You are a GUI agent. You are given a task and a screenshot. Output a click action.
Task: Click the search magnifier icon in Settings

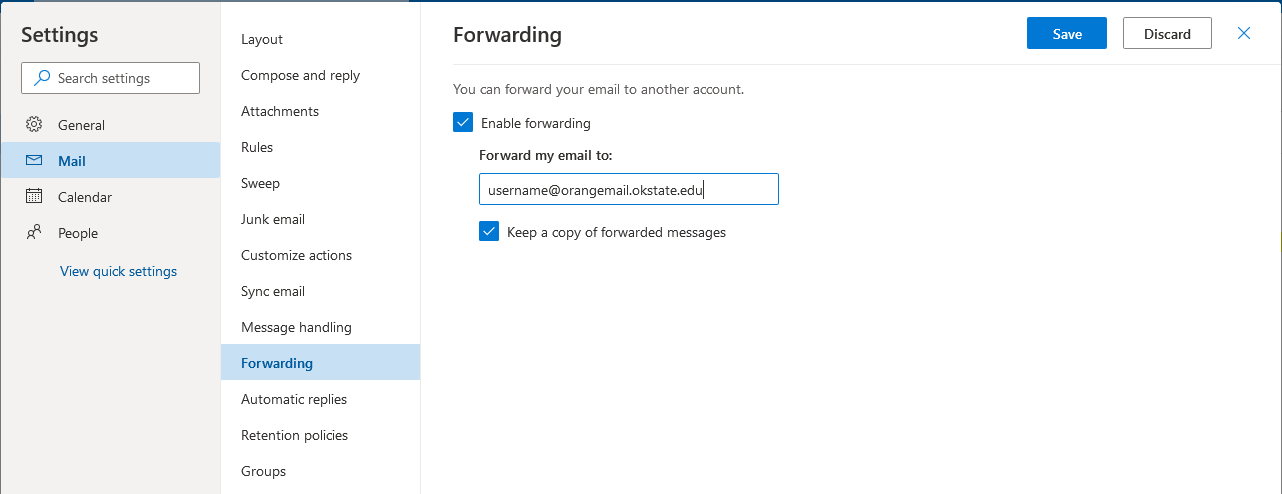coord(42,78)
